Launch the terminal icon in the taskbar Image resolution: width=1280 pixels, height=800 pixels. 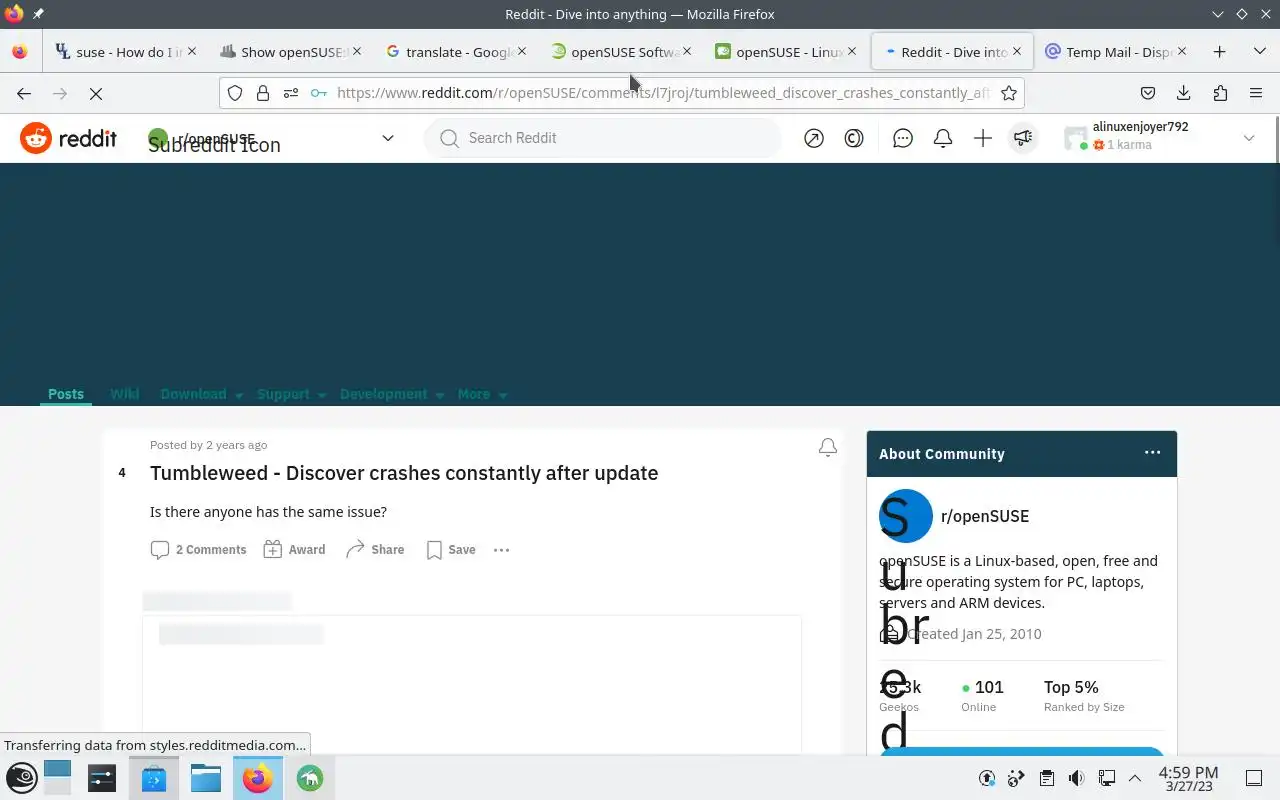pyautogui.click(x=102, y=778)
